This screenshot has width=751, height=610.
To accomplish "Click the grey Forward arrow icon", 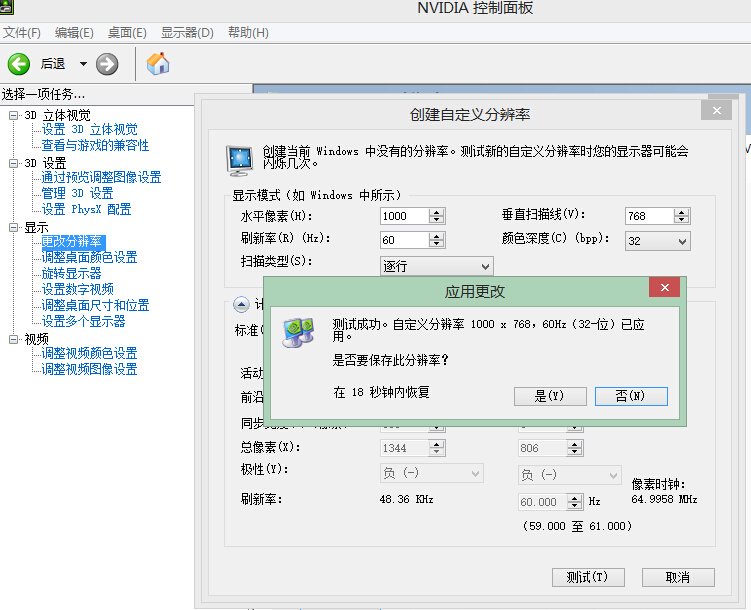I will pos(107,64).
